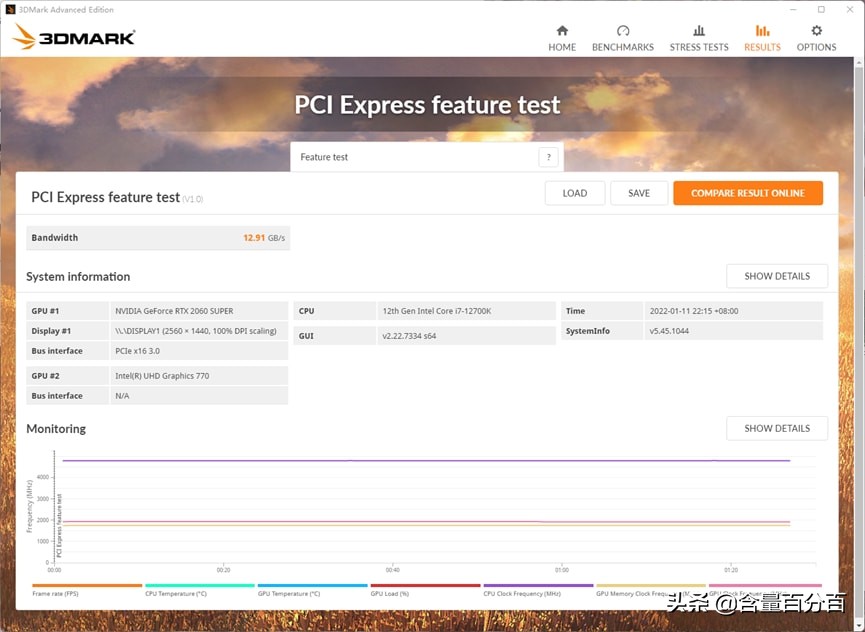Click the 12th Gen Intel Core i7-12700K text
The image size is (865, 632).
click(x=436, y=311)
